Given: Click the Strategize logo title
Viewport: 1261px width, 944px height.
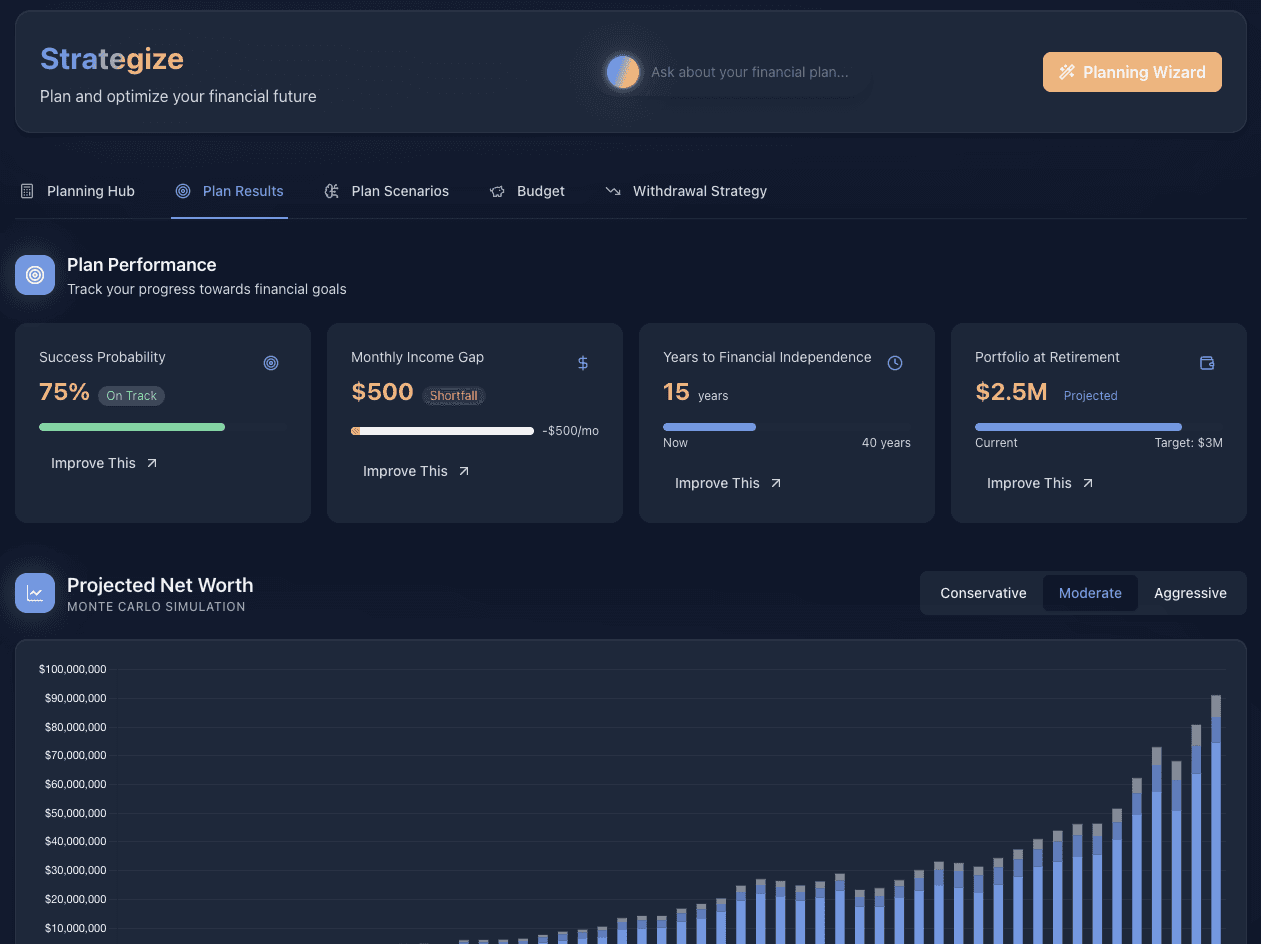Looking at the screenshot, I should [112, 59].
